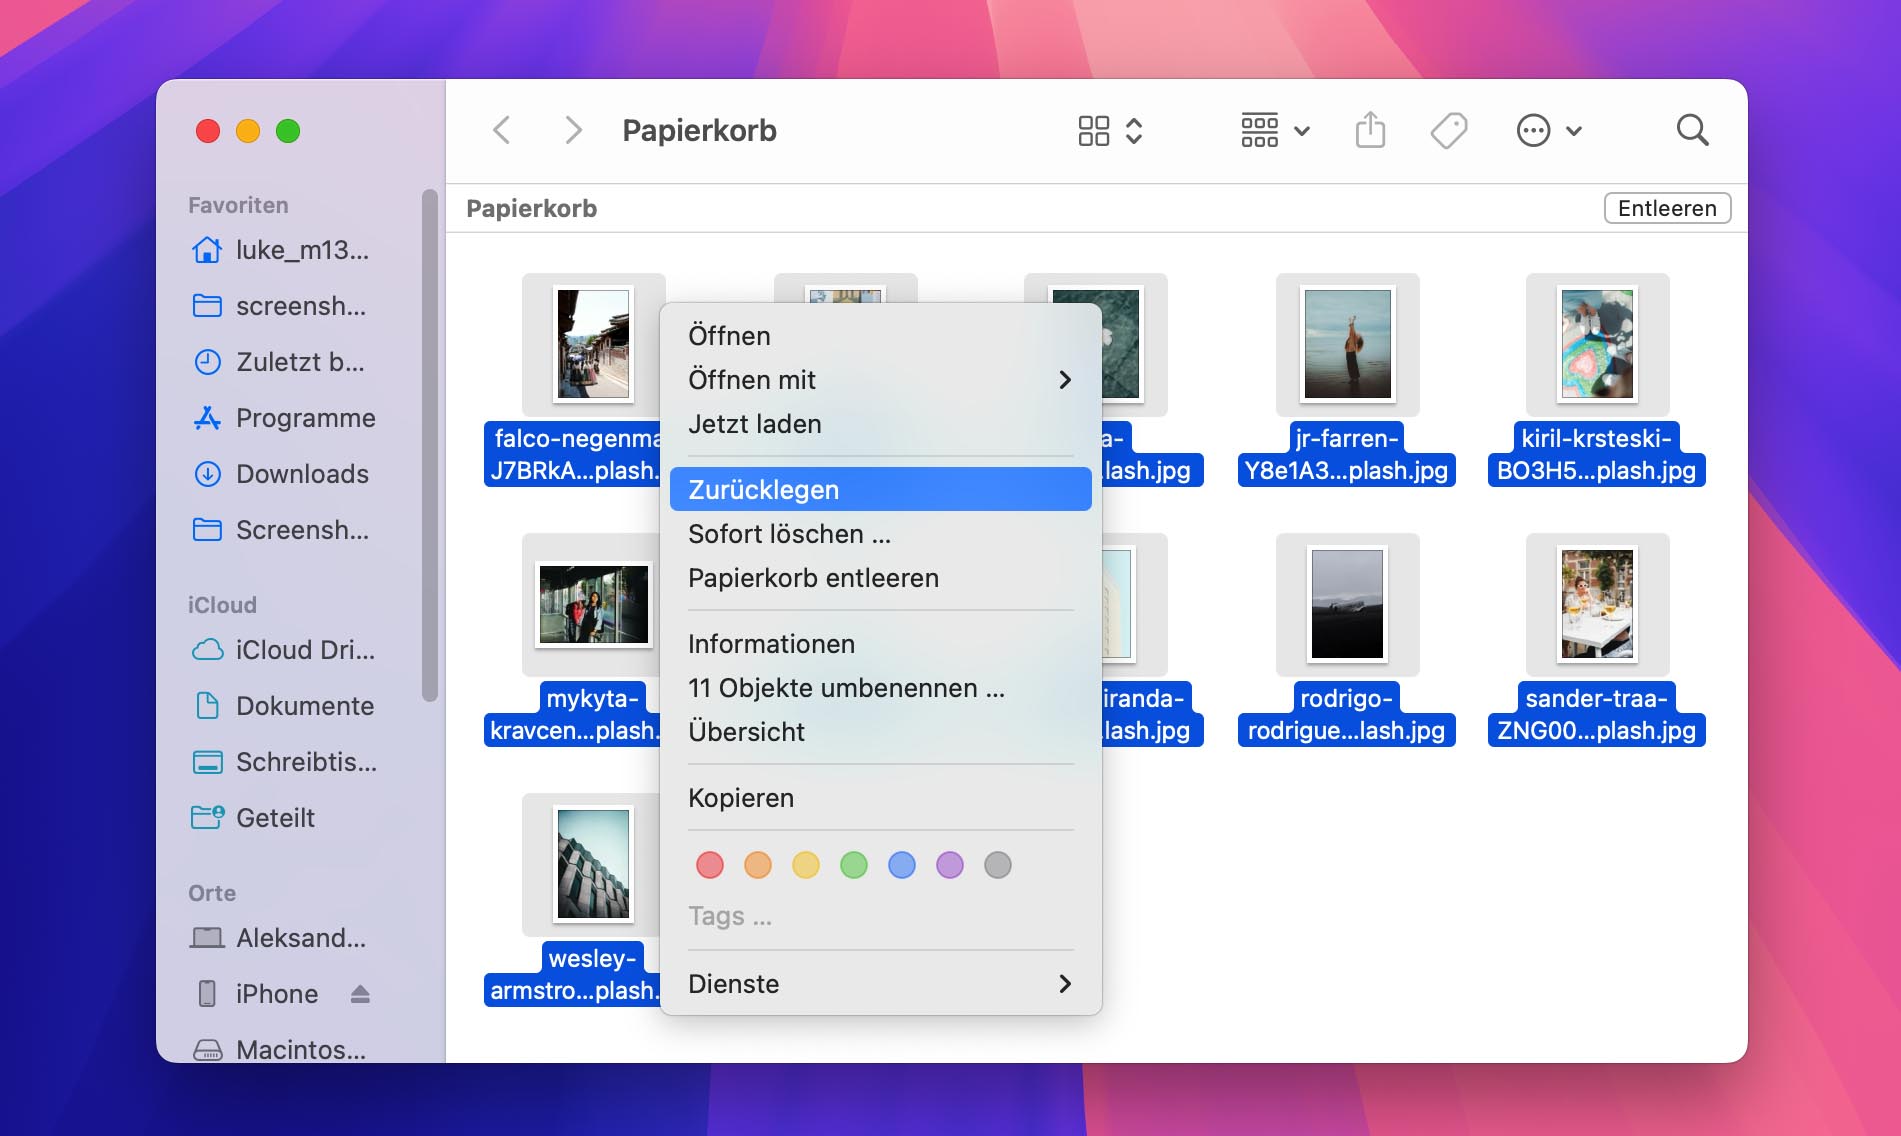Open the luke_m13 home folder
Screen dimensions: 1901x1136
click(283, 250)
